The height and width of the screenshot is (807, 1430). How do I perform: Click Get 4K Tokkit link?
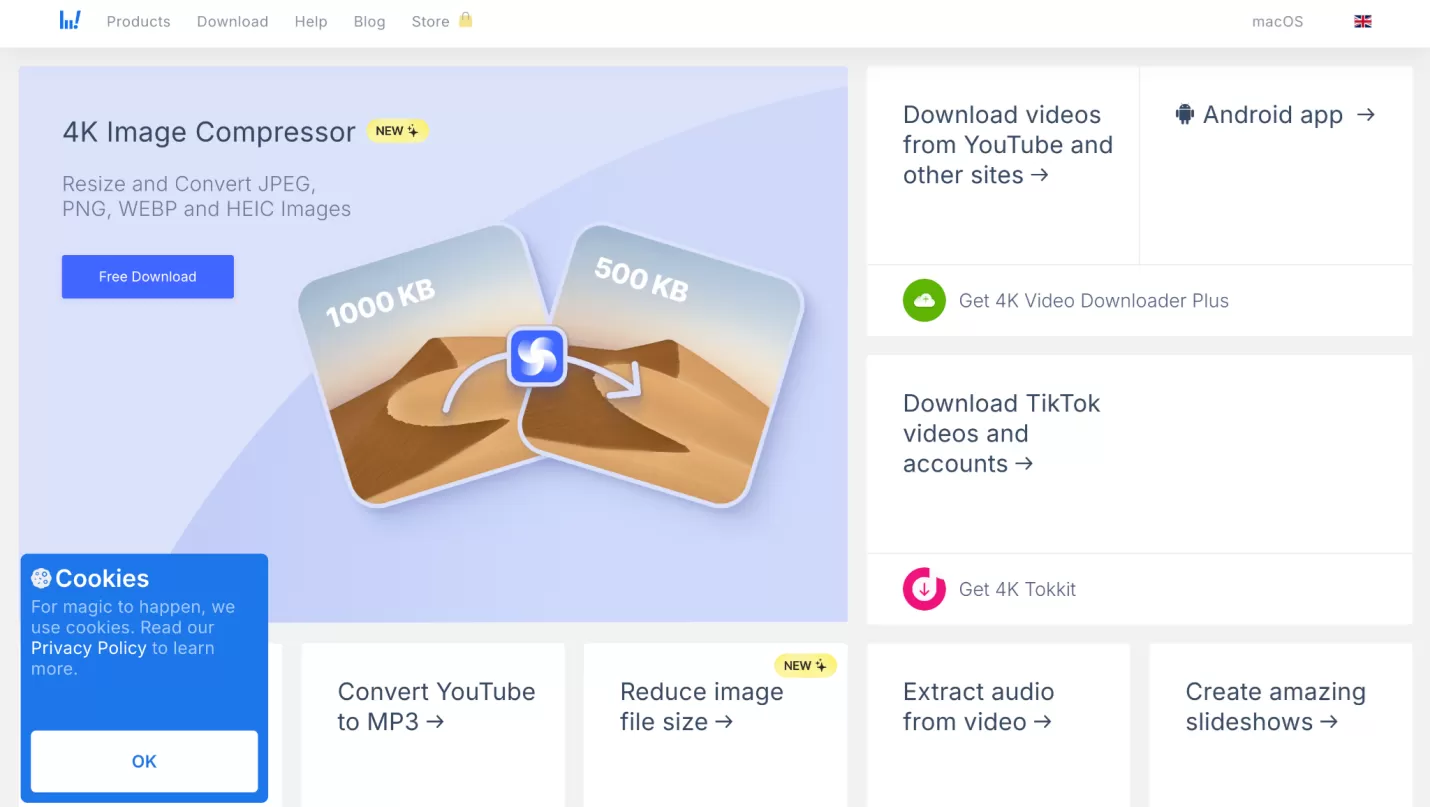1017,590
